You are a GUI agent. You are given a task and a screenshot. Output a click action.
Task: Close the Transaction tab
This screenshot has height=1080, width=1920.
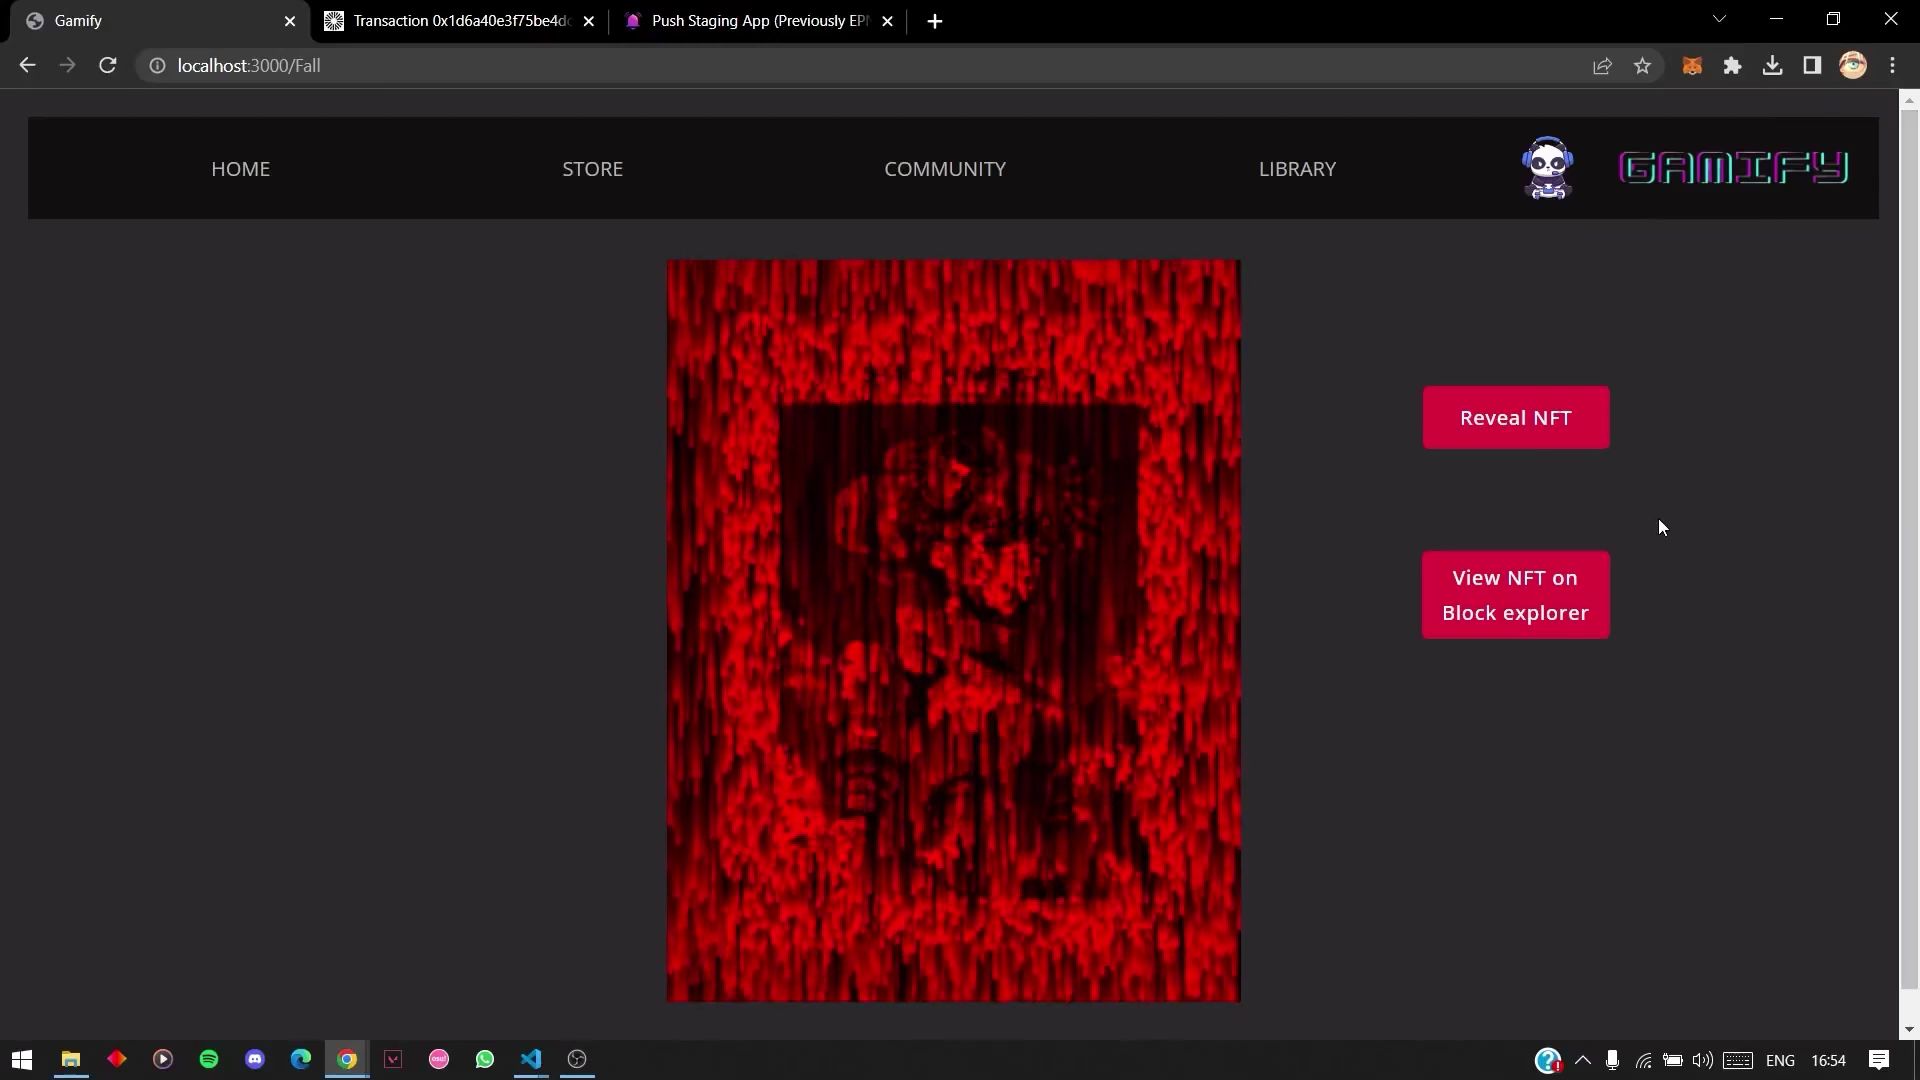589,21
